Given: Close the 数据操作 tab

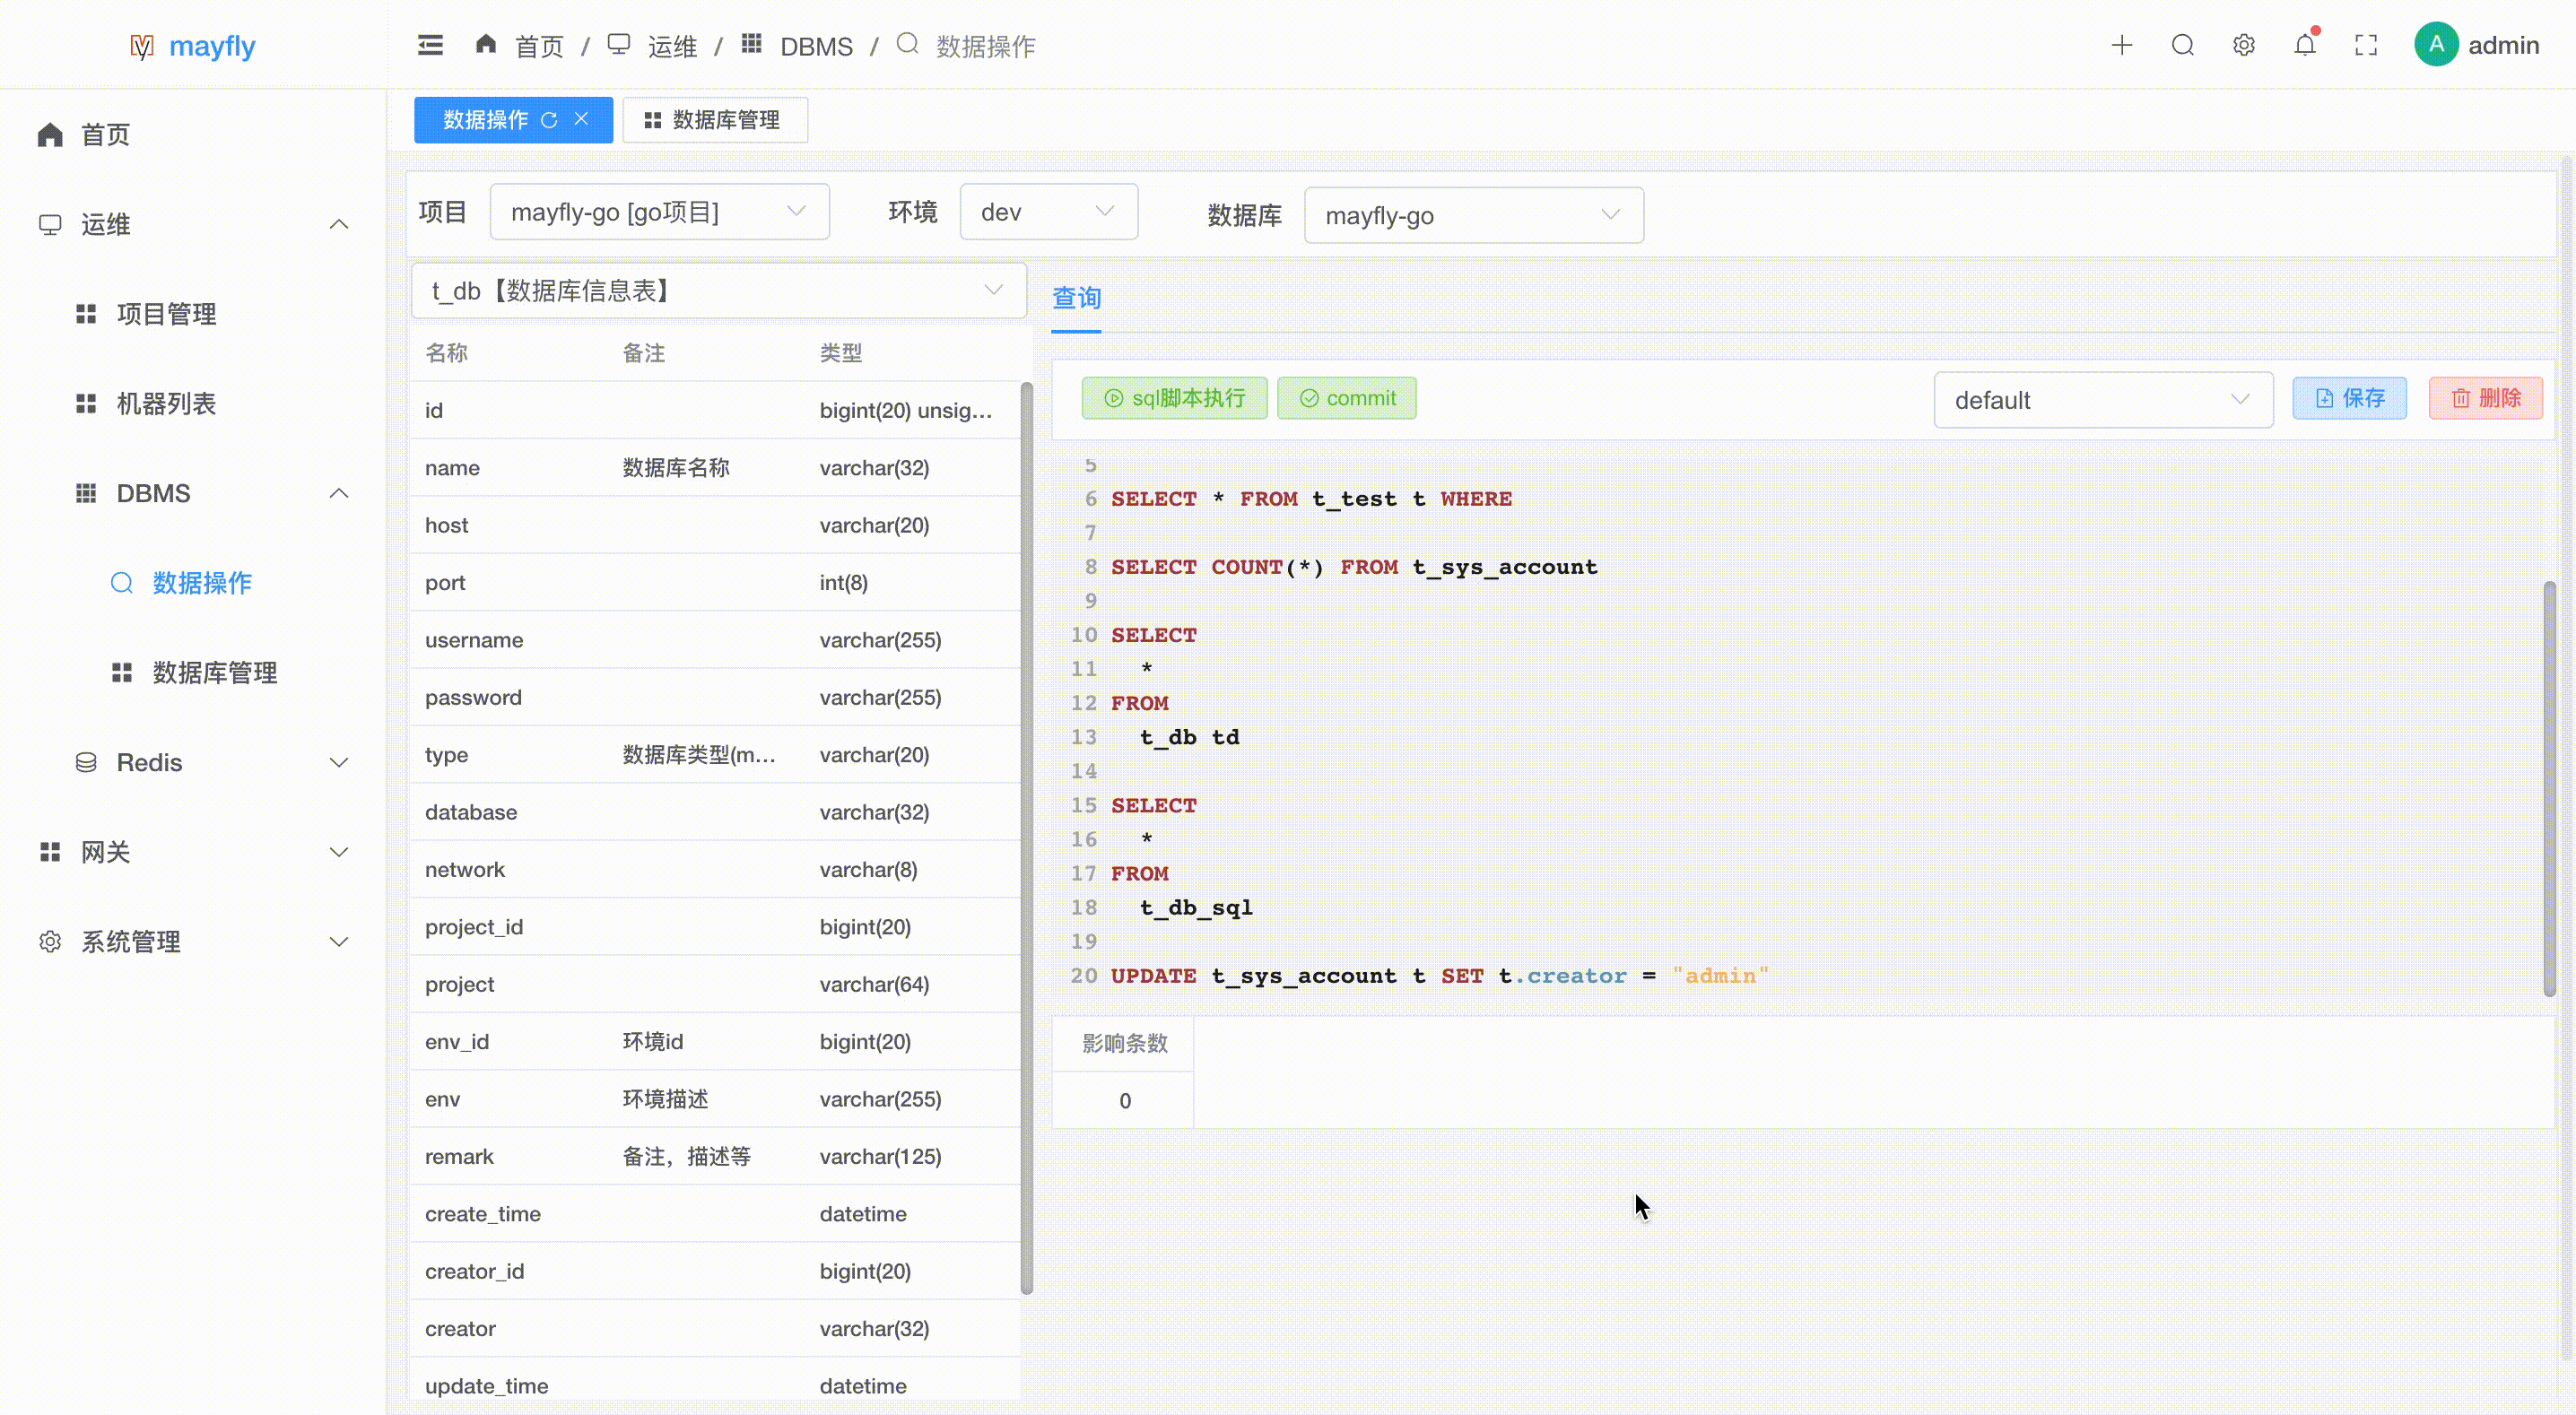Looking at the screenshot, I should (x=581, y=119).
